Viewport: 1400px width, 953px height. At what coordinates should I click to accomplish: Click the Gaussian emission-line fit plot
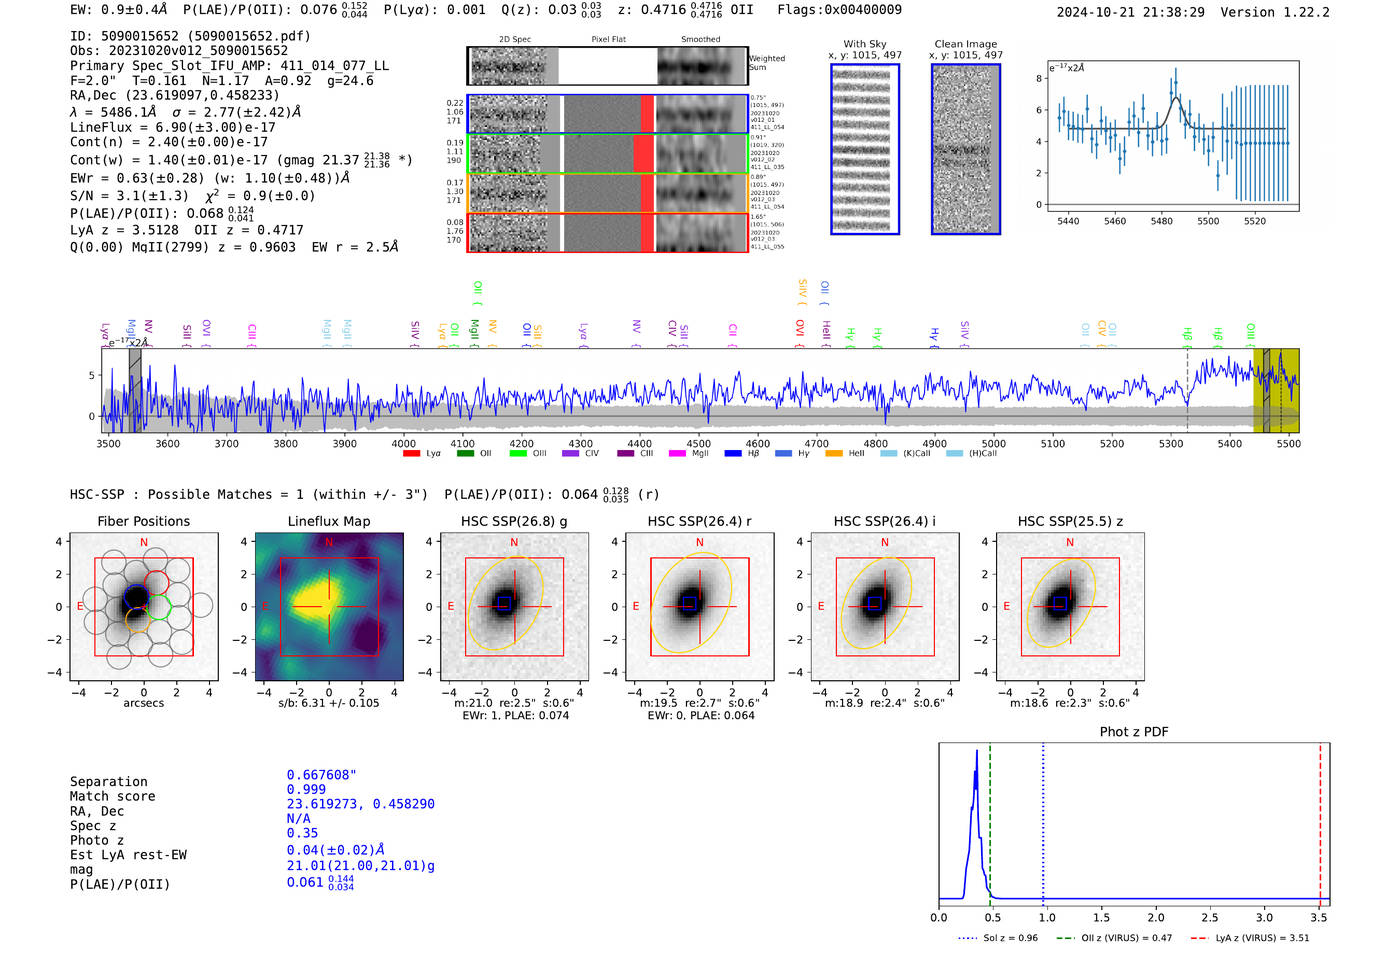pyautogui.click(x=1172, y=135)
